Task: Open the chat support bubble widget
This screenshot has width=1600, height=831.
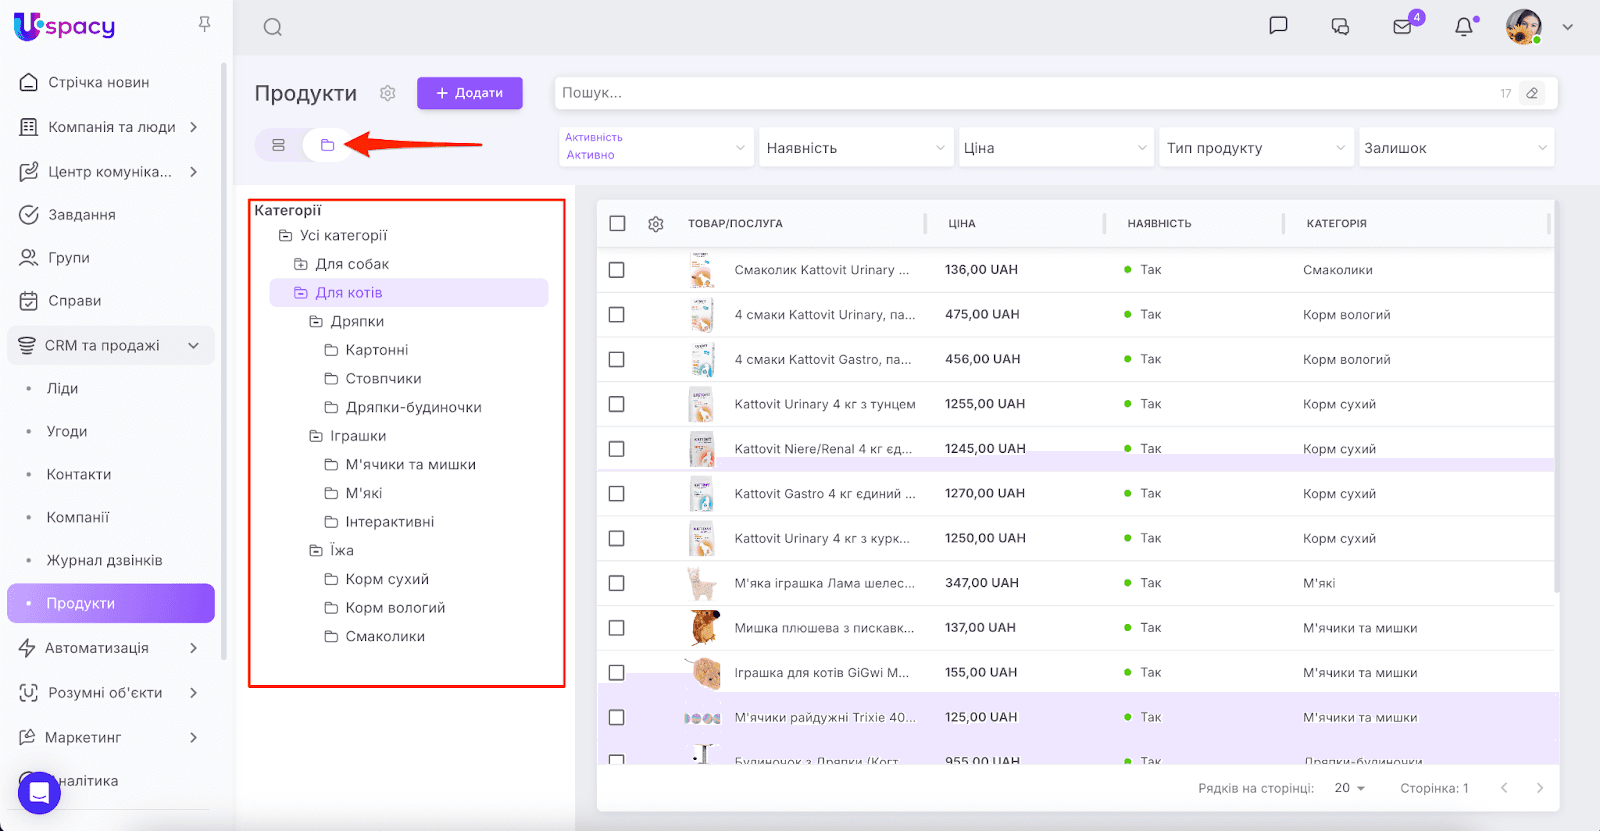Action: pyautogui.click(x=39, y=793)
